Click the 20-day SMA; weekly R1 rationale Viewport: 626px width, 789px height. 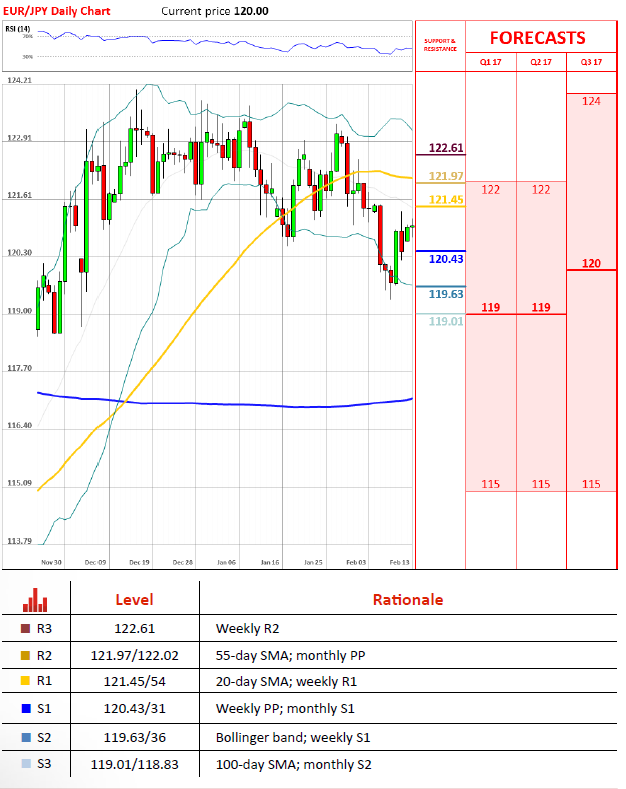tap(286, 681)
